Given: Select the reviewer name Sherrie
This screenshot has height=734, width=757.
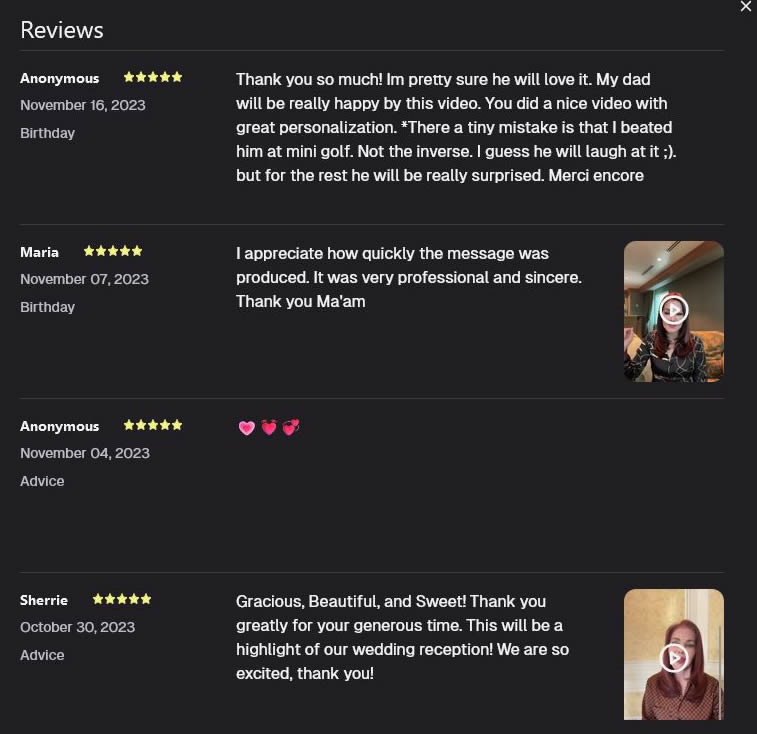Looking at the screenshot, I should [x=44, y=600].
